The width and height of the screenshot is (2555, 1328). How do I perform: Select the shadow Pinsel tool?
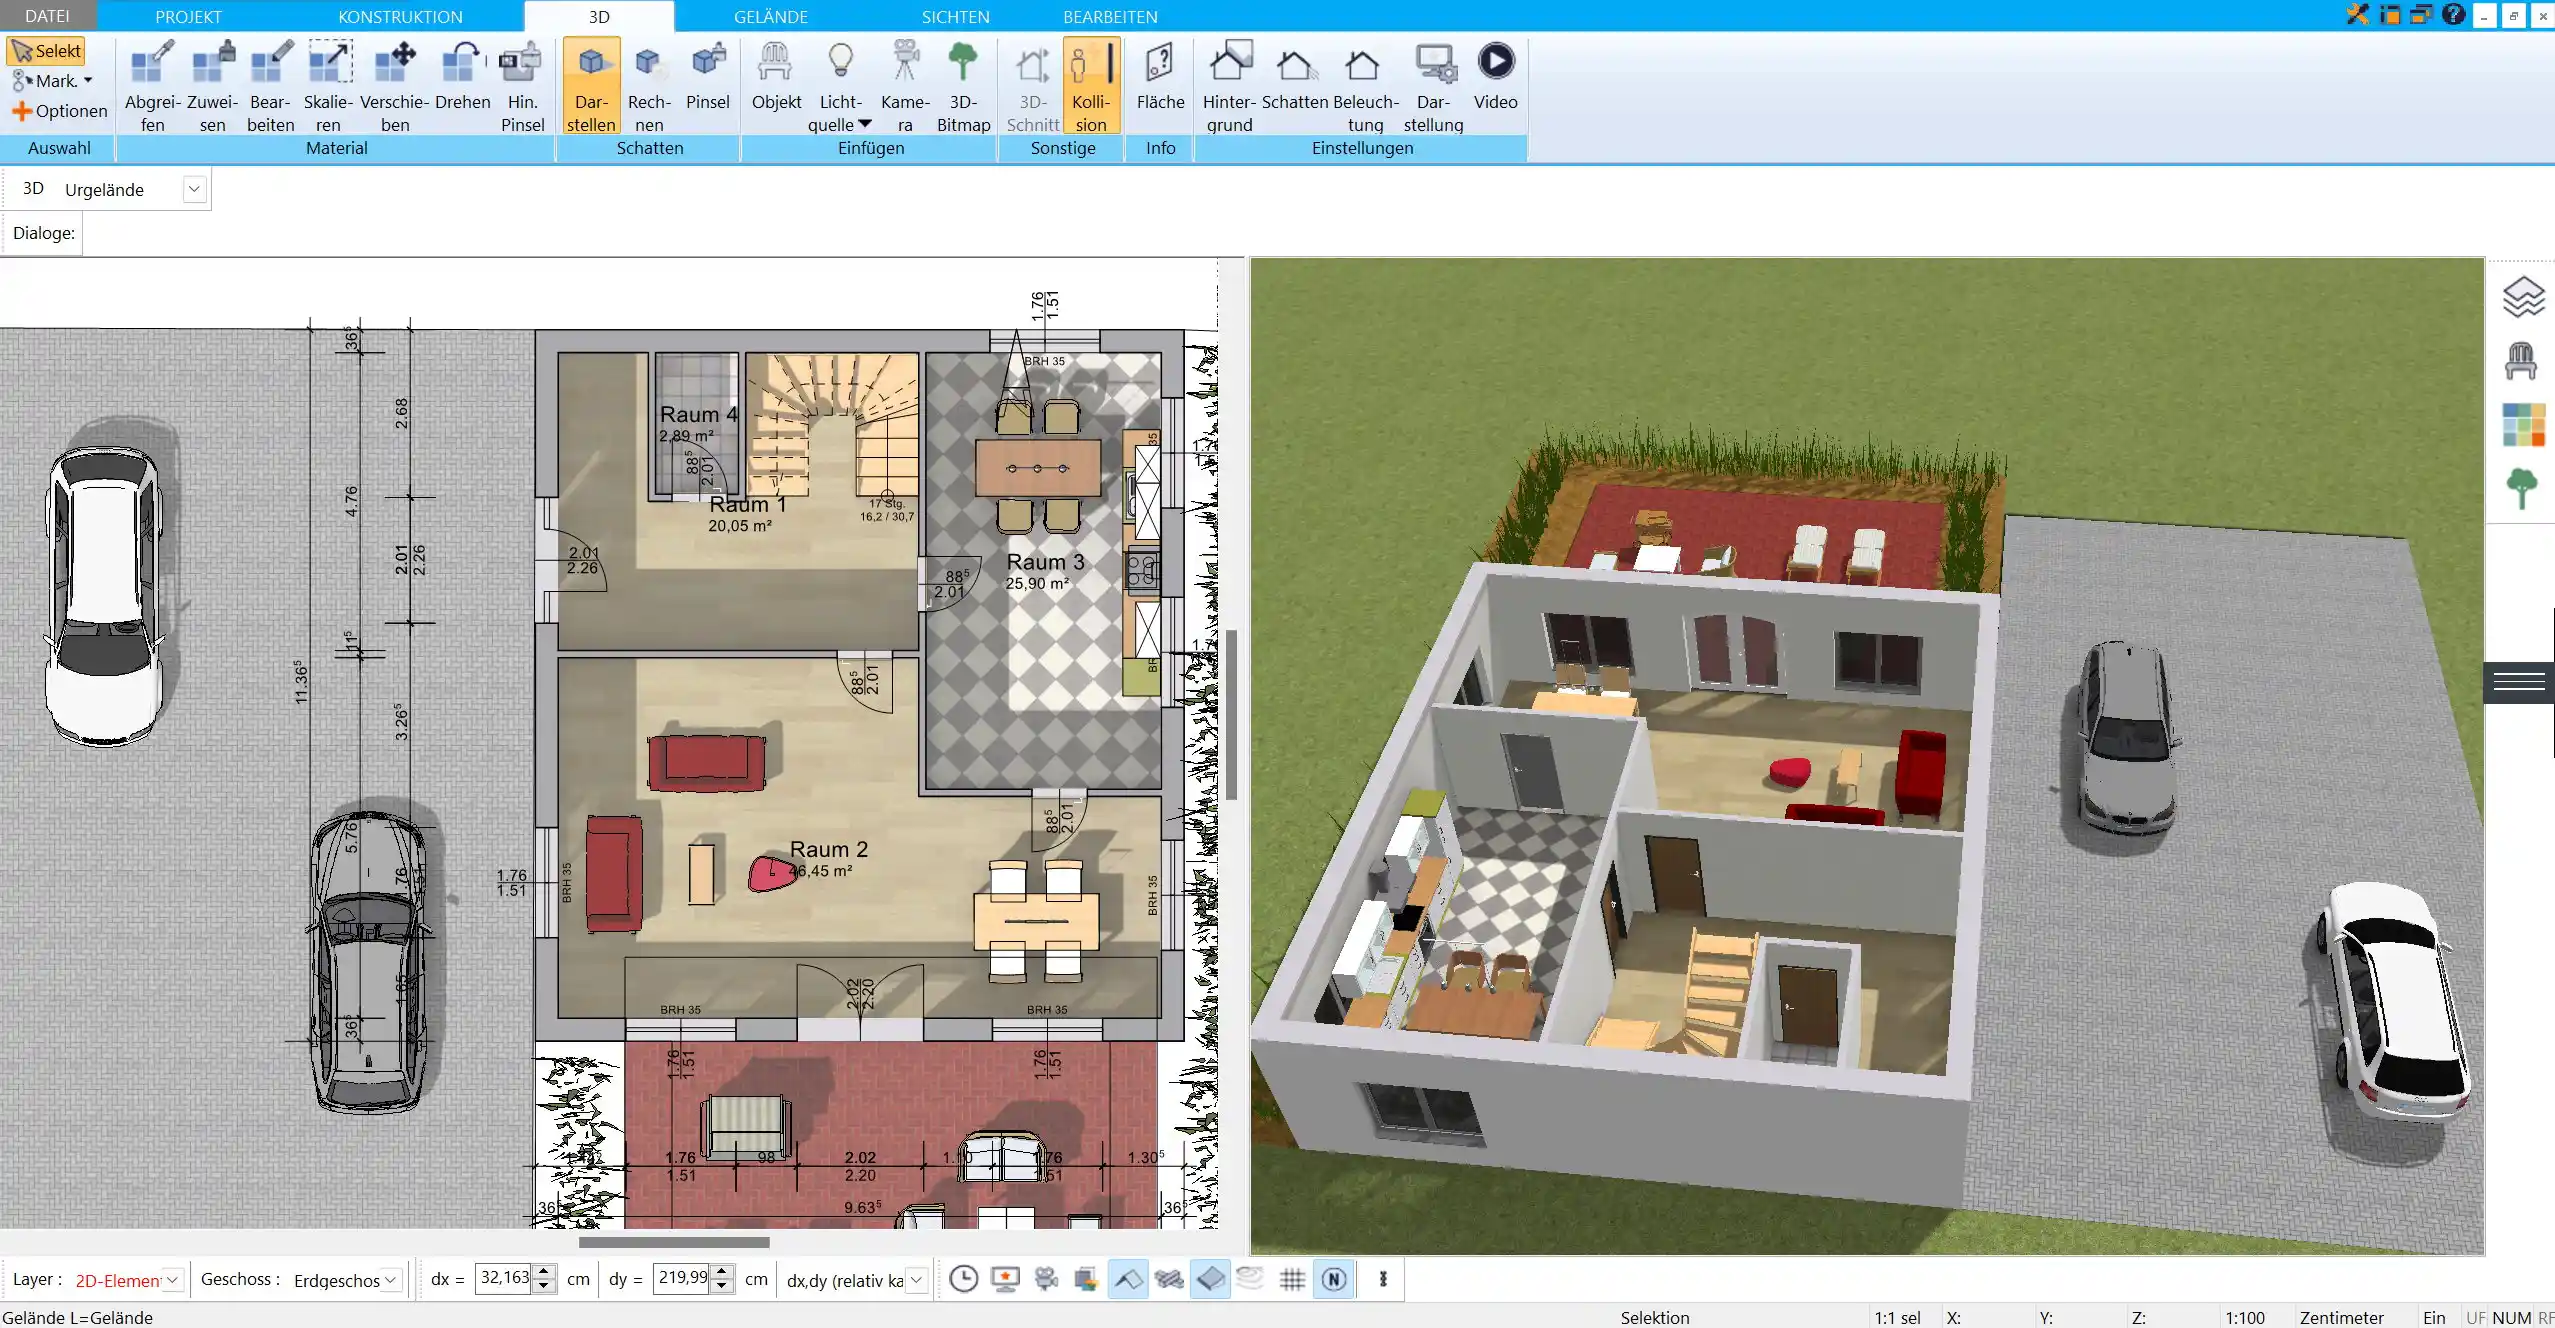pos(707,76)
